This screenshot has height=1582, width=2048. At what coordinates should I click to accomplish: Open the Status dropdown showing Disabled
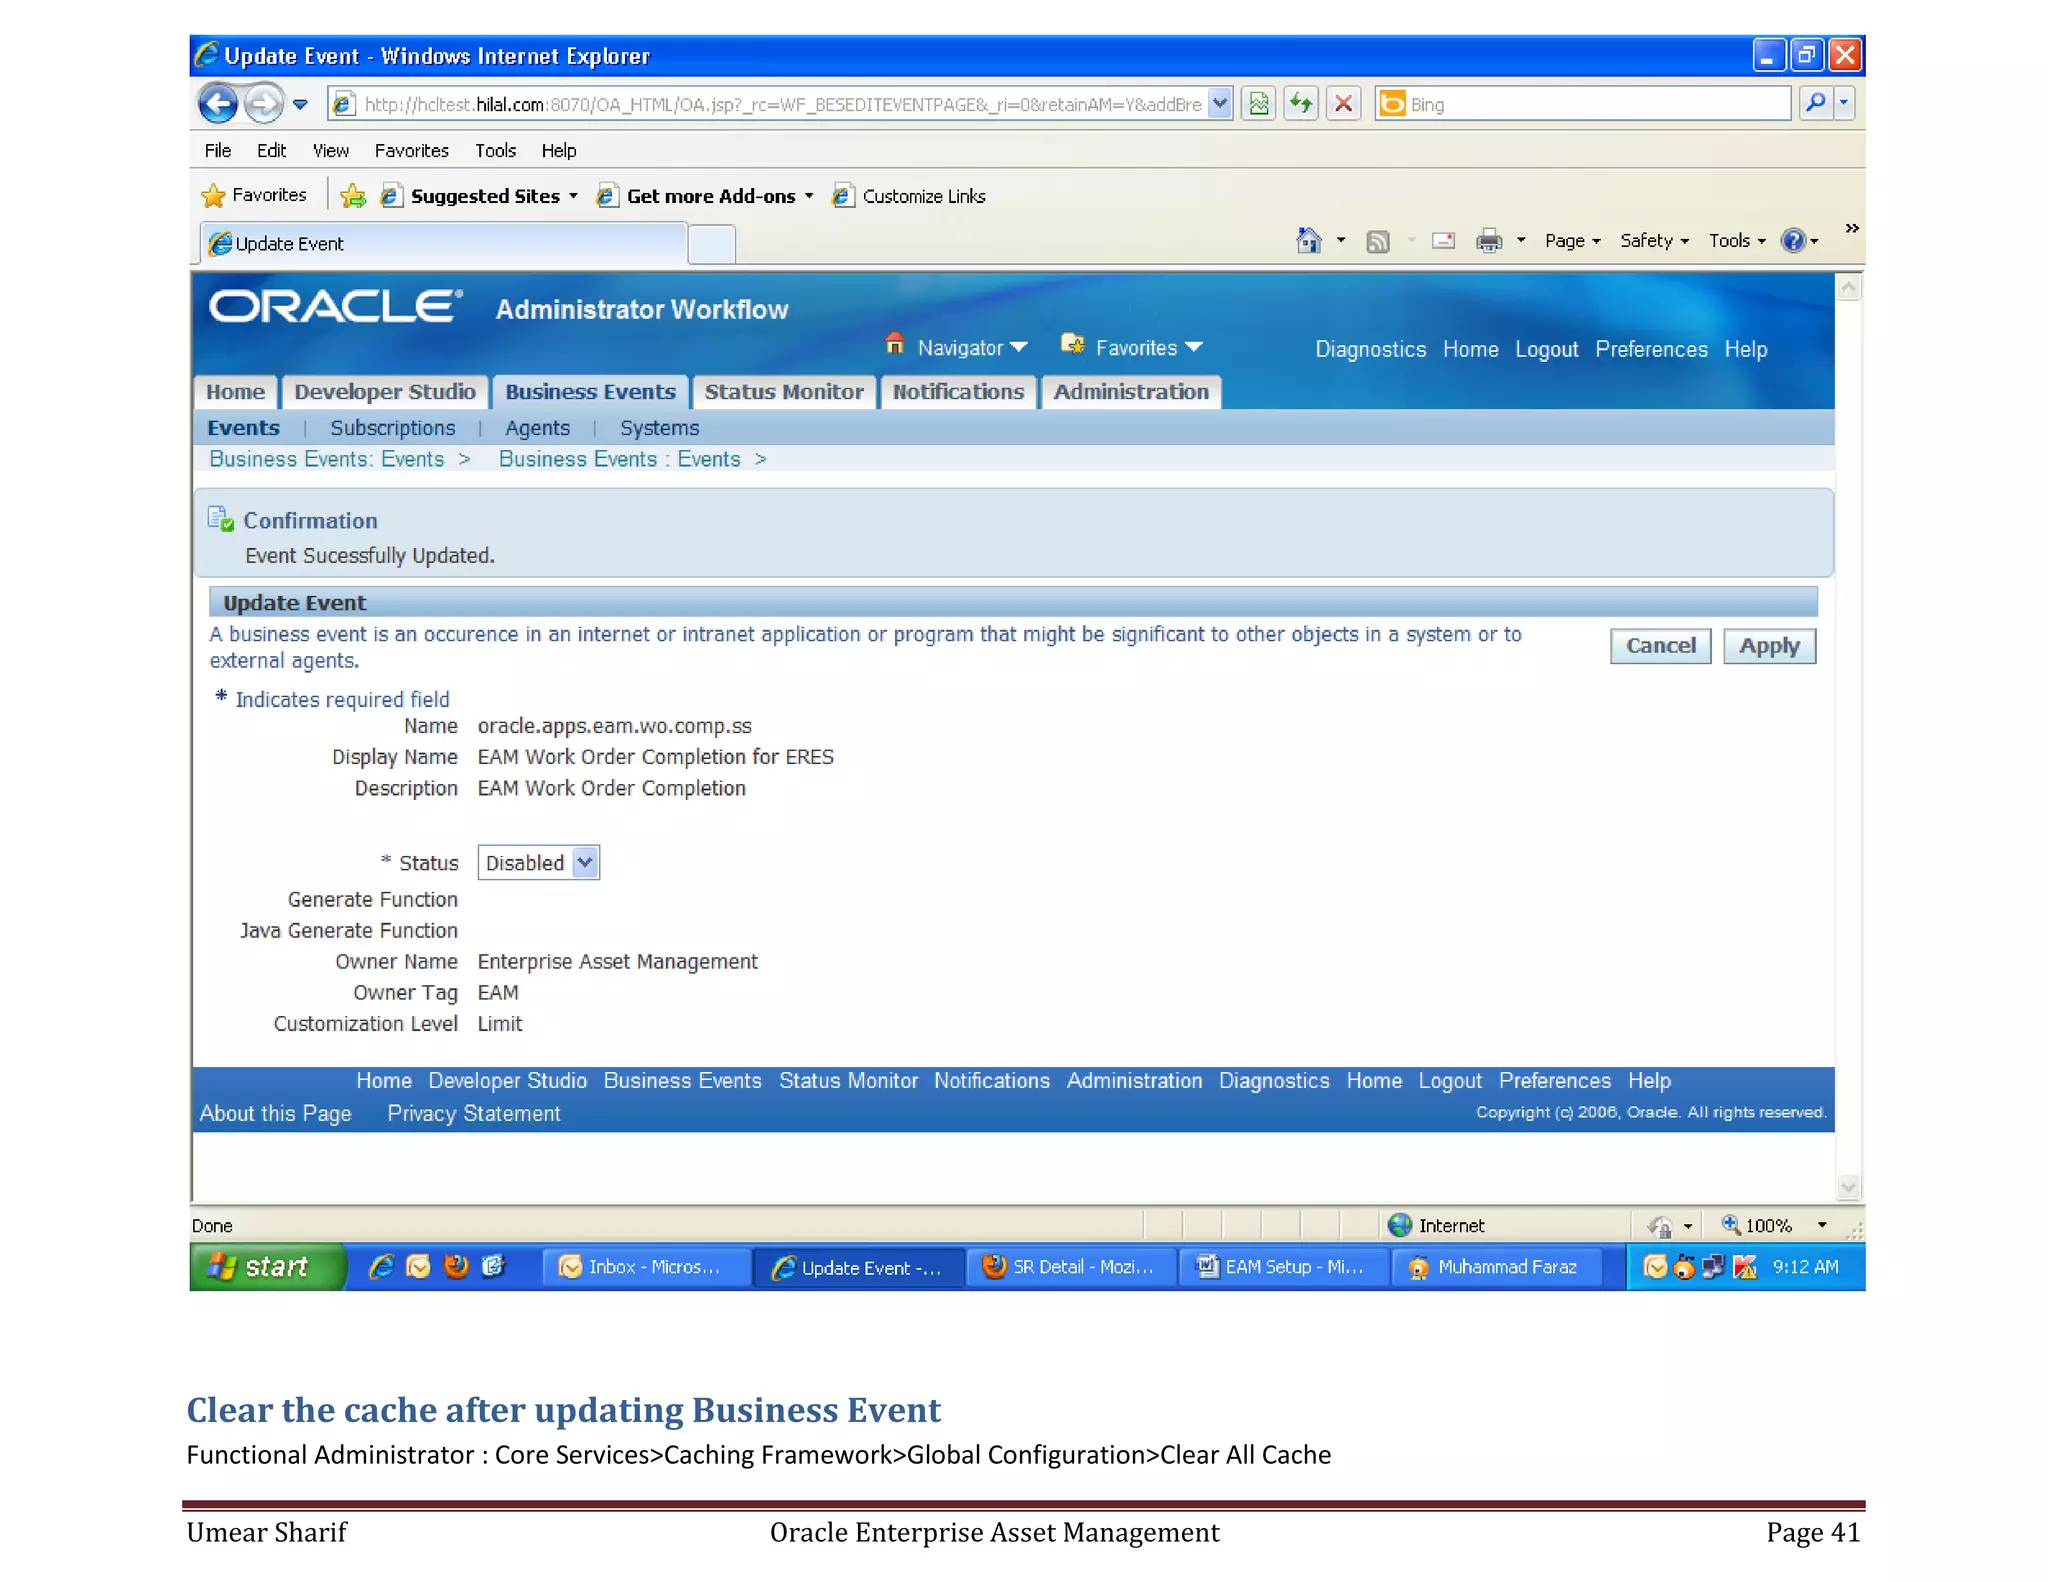tap(538, 862)
